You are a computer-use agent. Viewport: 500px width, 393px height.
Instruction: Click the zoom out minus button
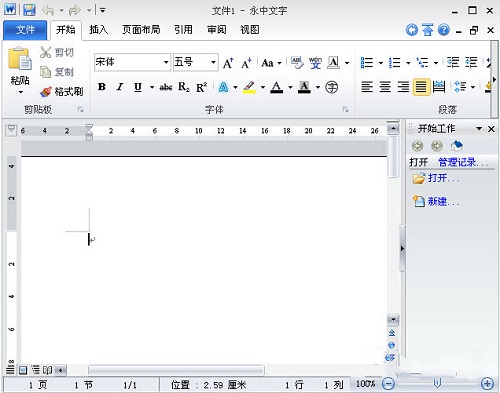388,384
